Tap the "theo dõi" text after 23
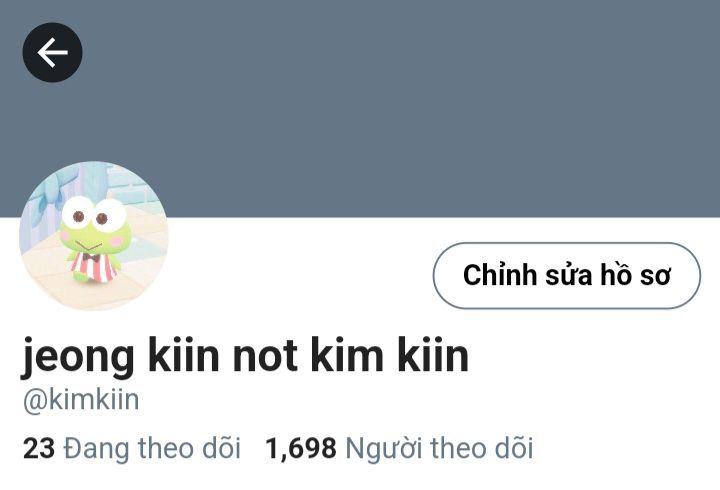The image size is (720, 490). (x=189, y=448)
